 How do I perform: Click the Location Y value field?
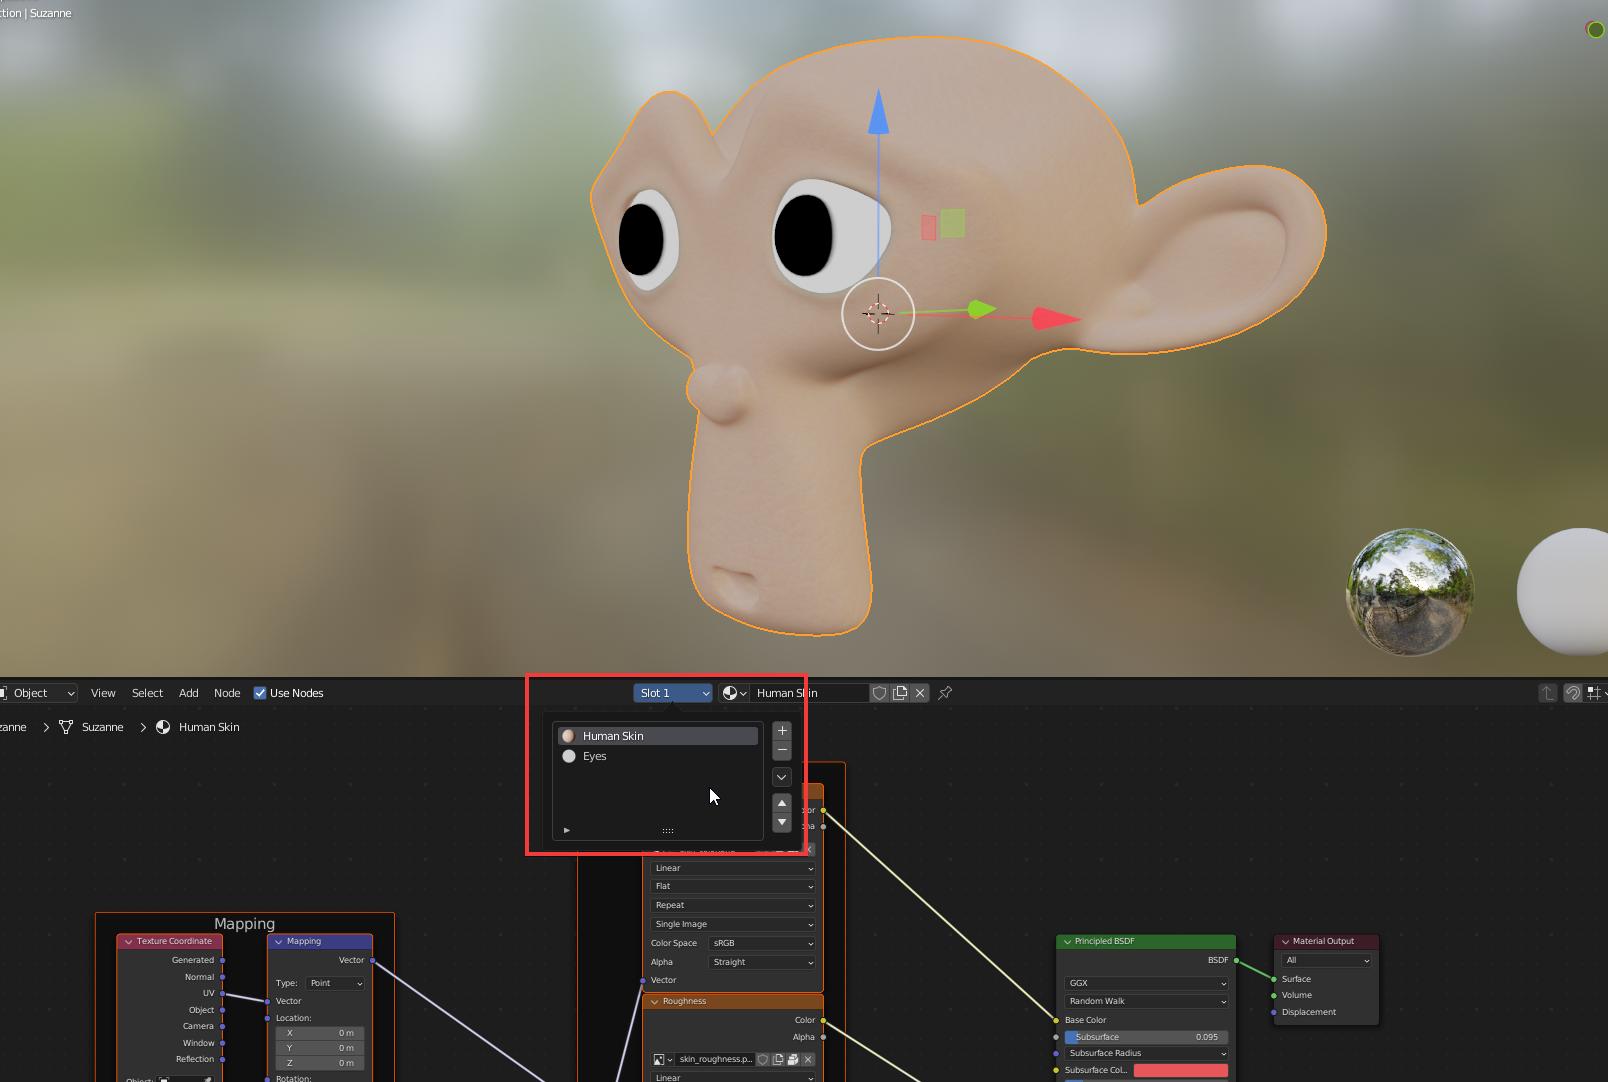click(x=320, y=1048)
